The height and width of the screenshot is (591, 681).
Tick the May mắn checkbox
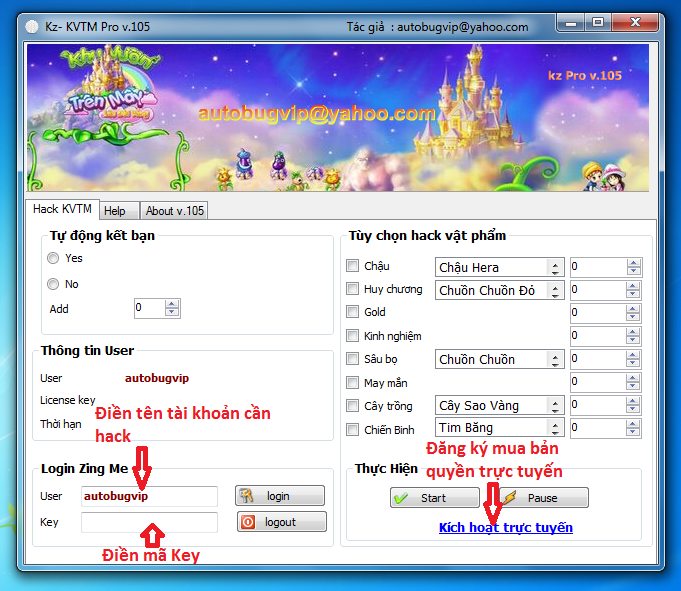coord(352,382)
